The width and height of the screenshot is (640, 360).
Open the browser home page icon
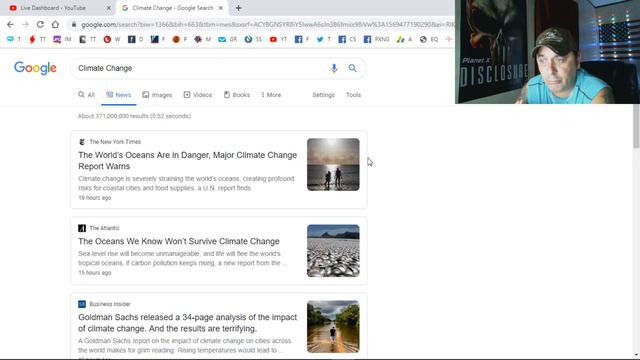[55, 24]
